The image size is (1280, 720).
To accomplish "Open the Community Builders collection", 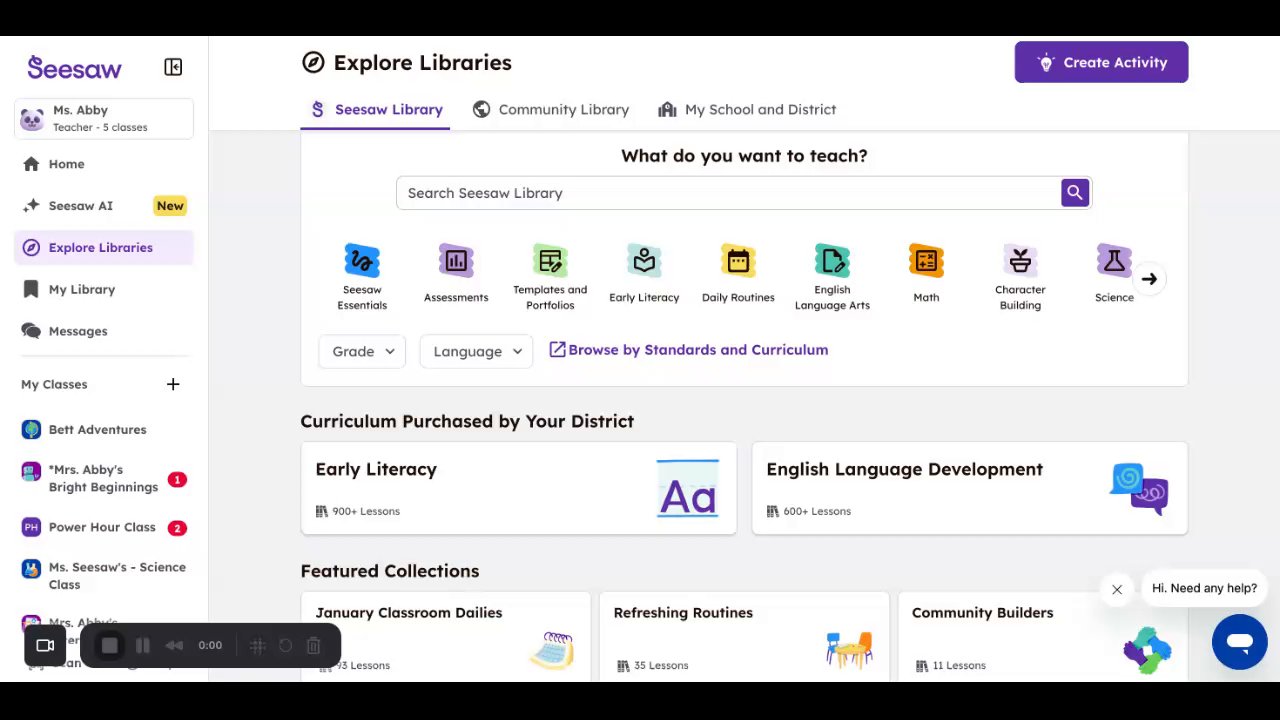I will coord(1043,637).
